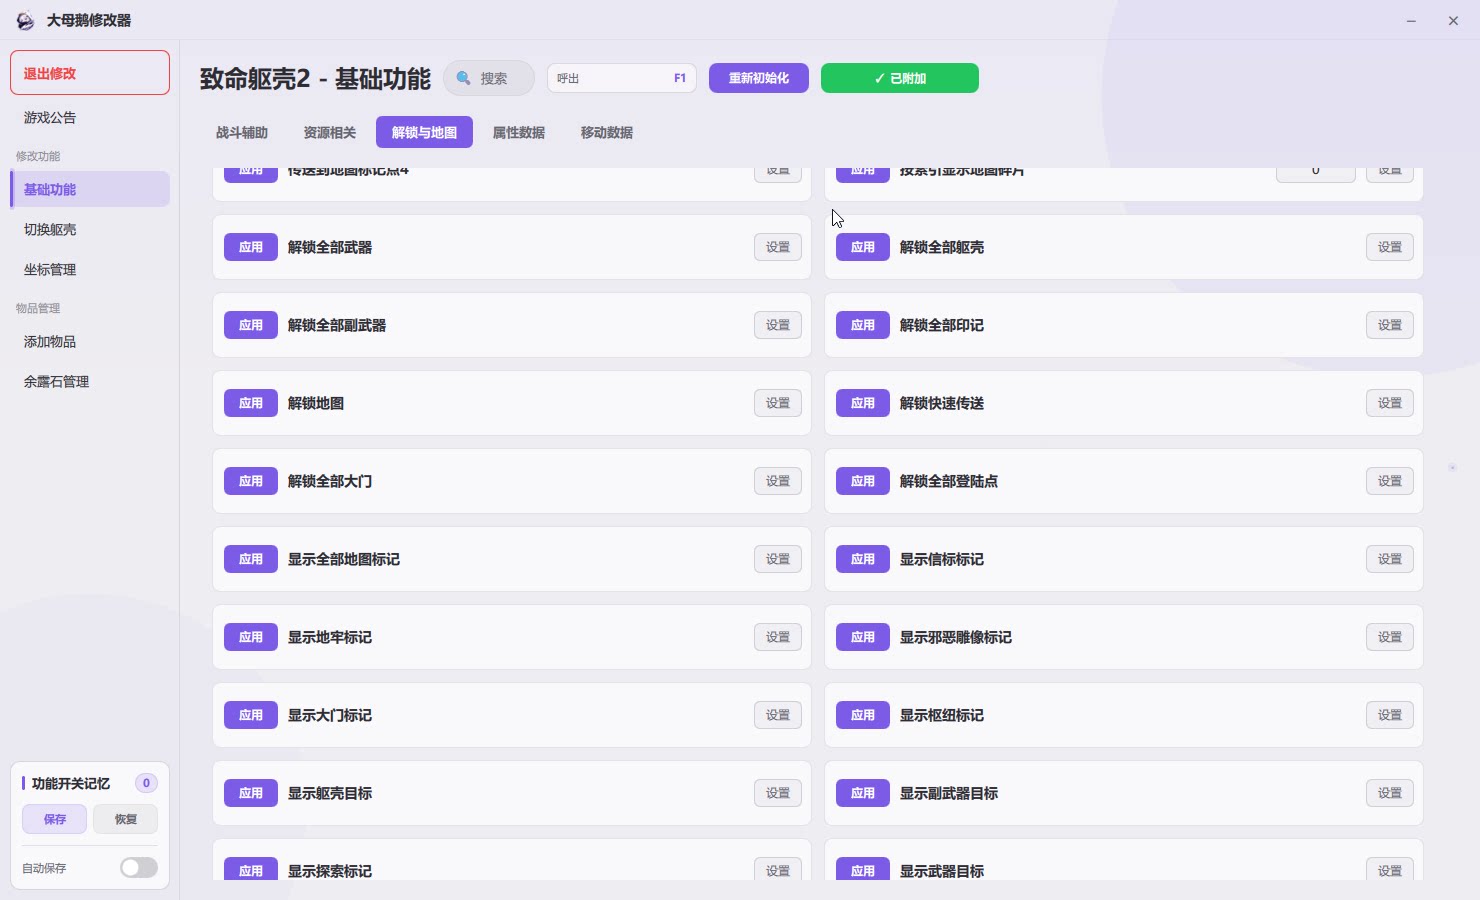The width and height of the screenshot is (1480, 900).
Task: Close the 大母鹅修改器 window
Action: point(1453,20)
